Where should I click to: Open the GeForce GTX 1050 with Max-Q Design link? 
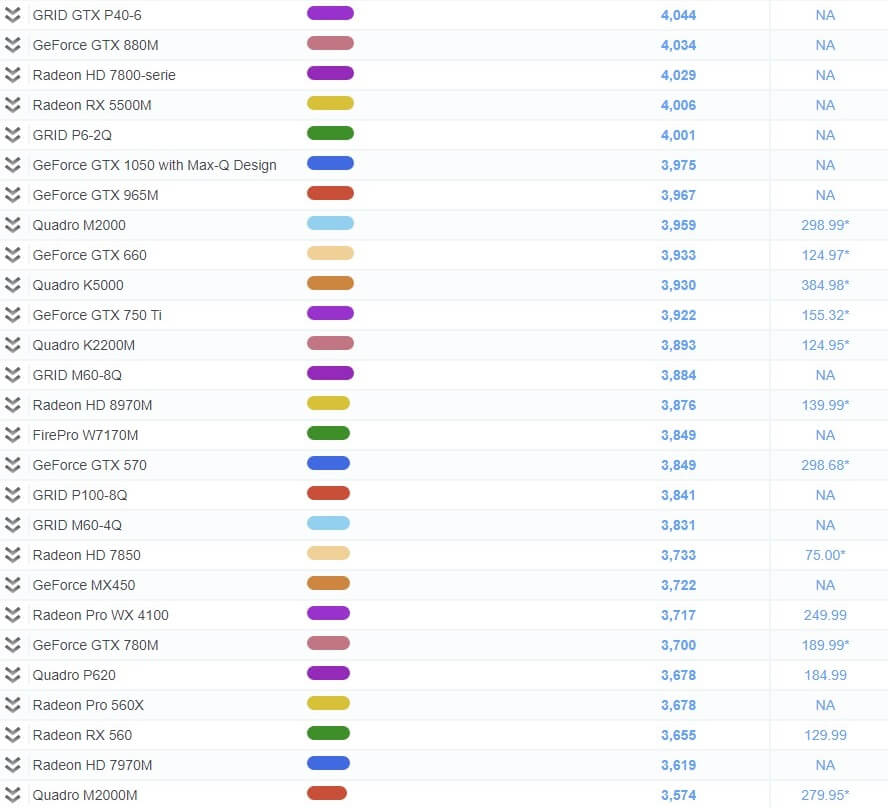coord(155,165)
